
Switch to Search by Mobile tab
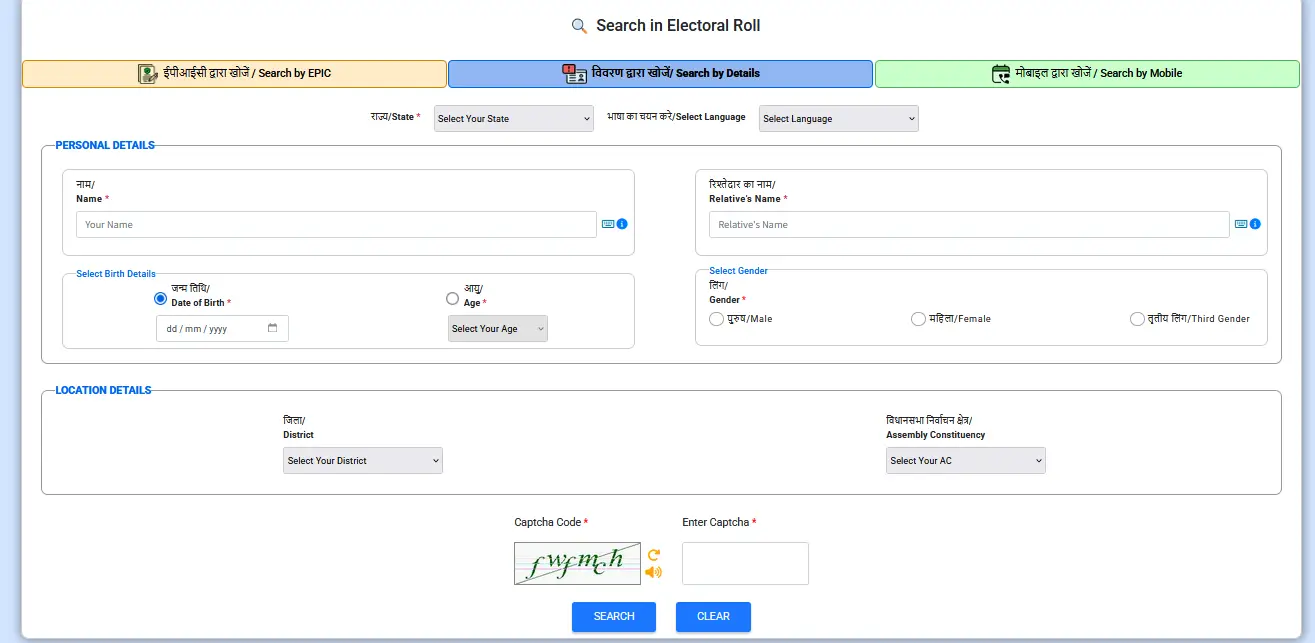click(x=1087, y=73)
